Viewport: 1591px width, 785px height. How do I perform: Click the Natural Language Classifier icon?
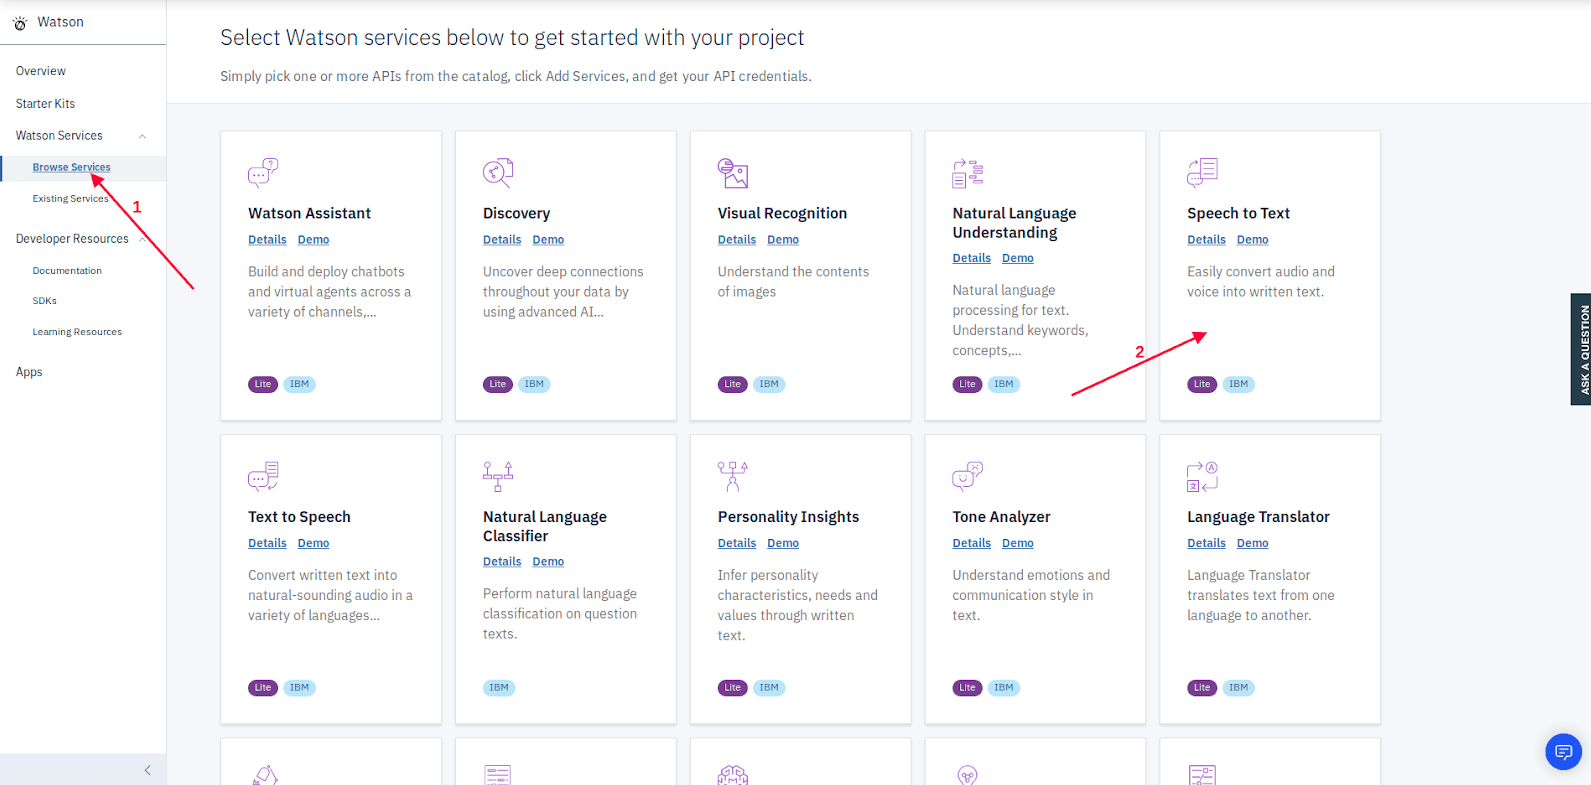click(x=498, y=476)
